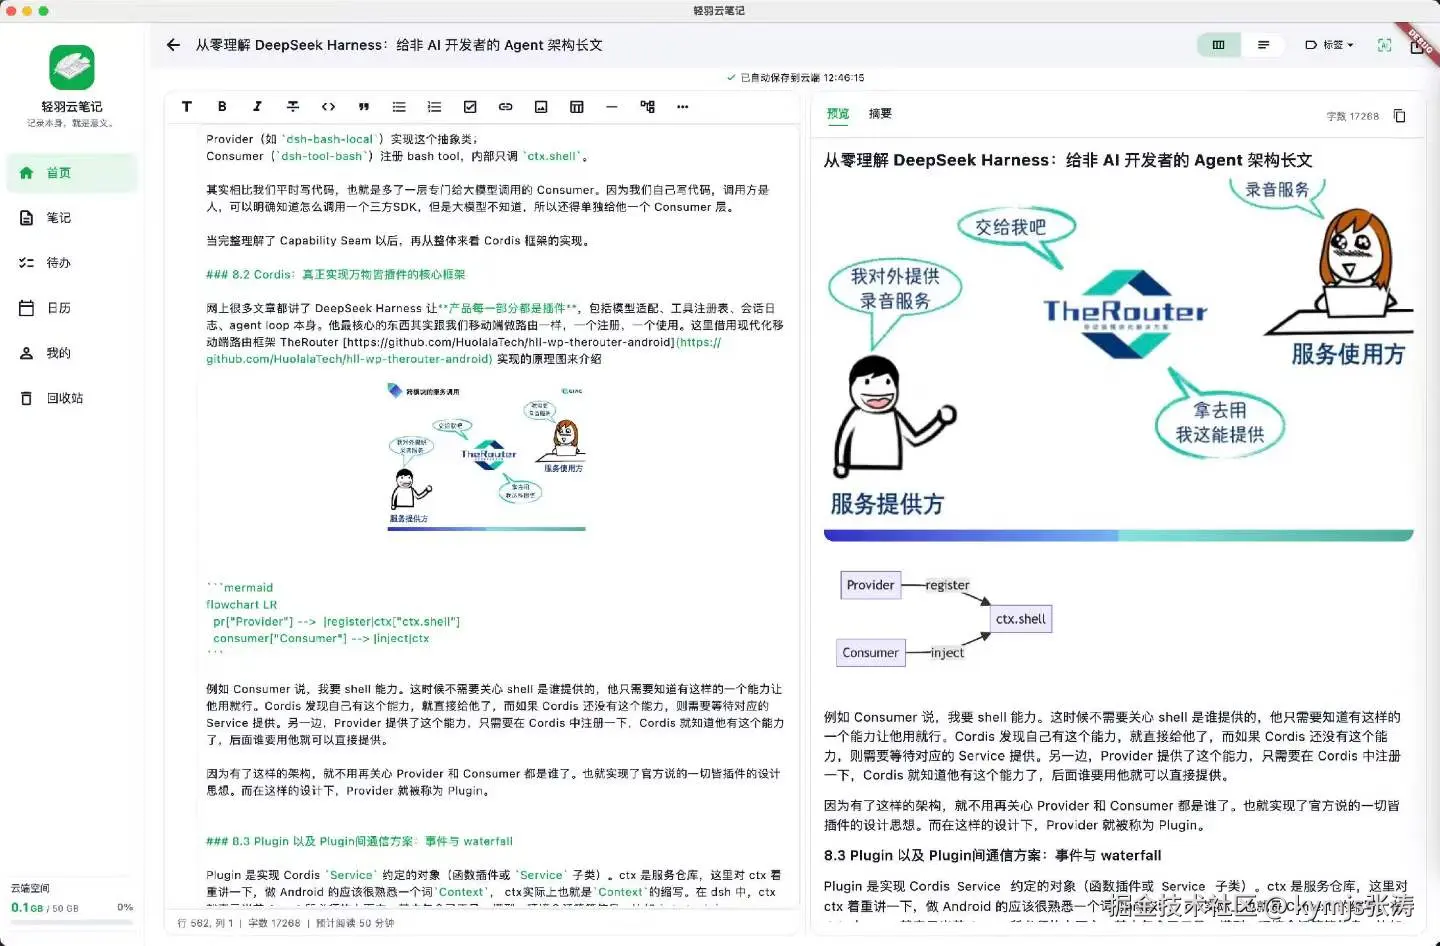Click the '8.3 Plugin 以及 Plugin间通信方案' preview heading
Image resolution: width=1440 pixels, height=946 pixels.
click(x=993, y=856)
